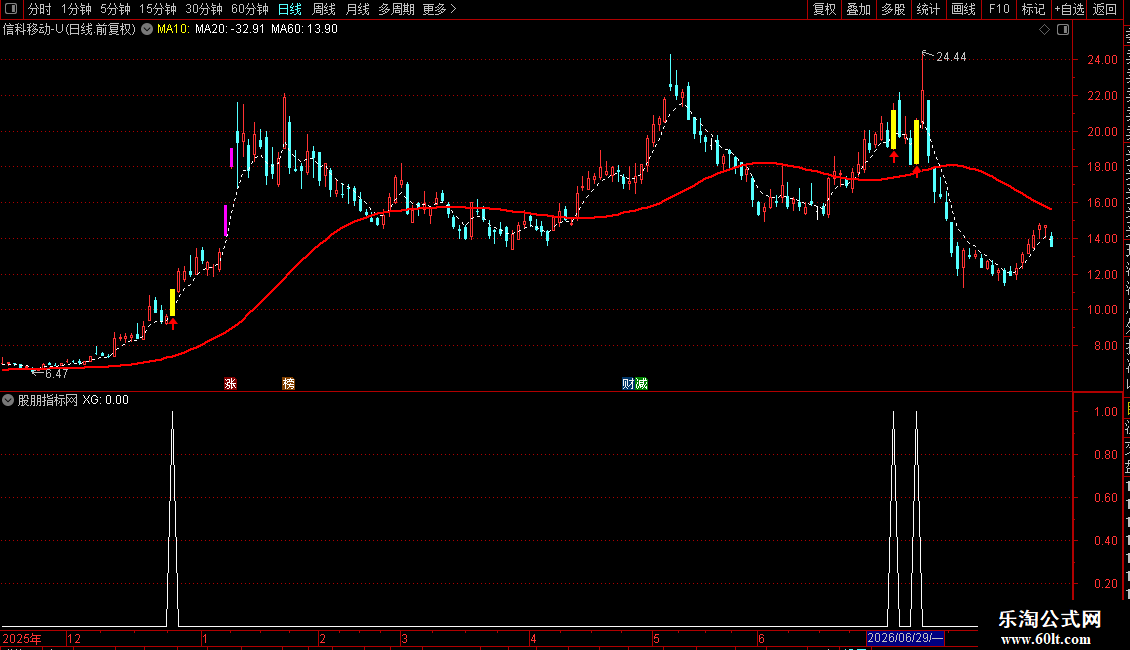Click the 张 event marker icon

(x=231, y=383)
